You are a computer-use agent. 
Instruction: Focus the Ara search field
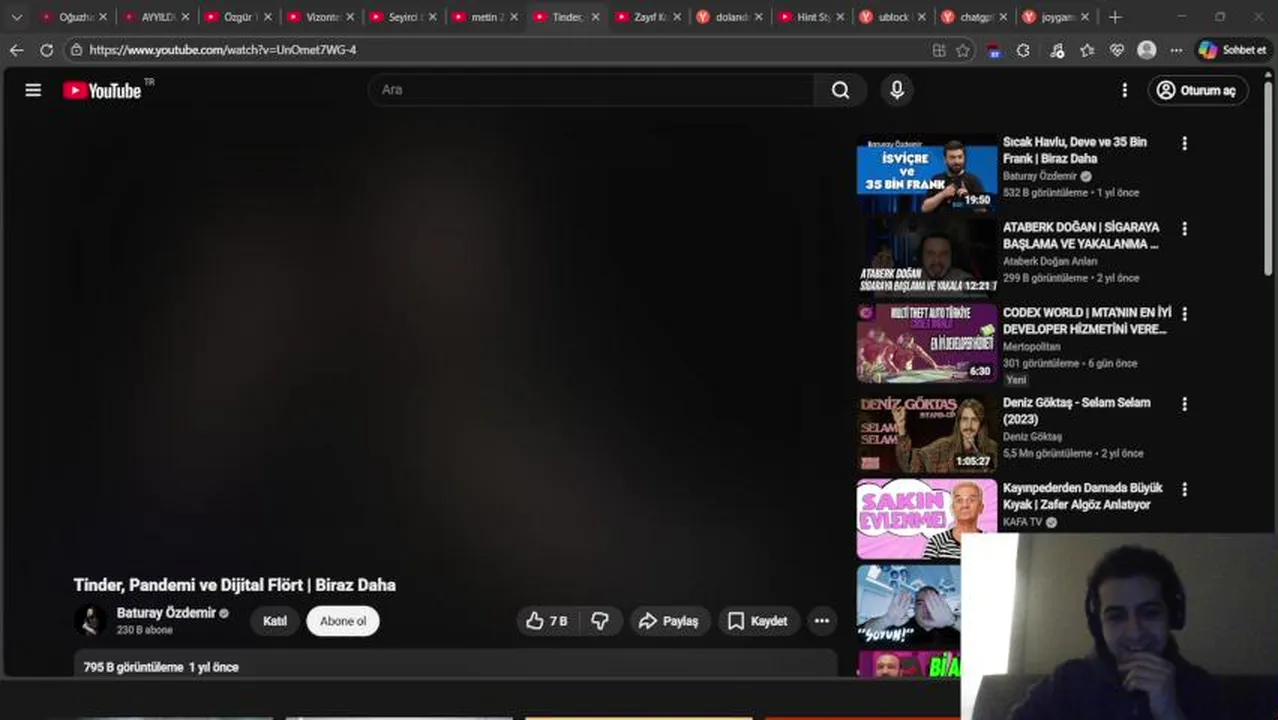click(x=592, y=90)
